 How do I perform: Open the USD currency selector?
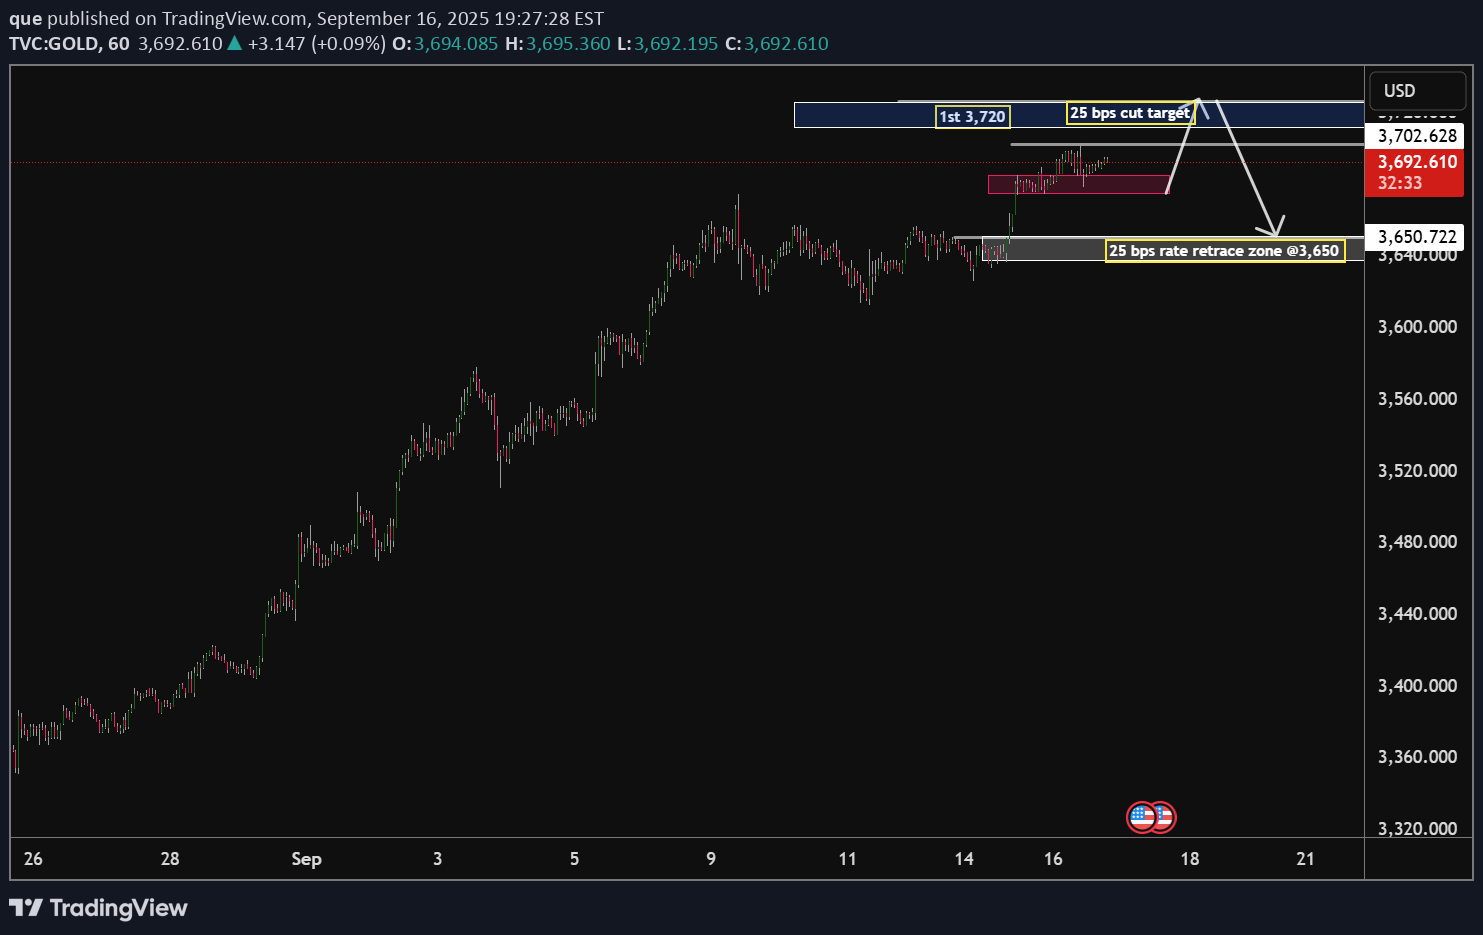[x=1417, y=91]
